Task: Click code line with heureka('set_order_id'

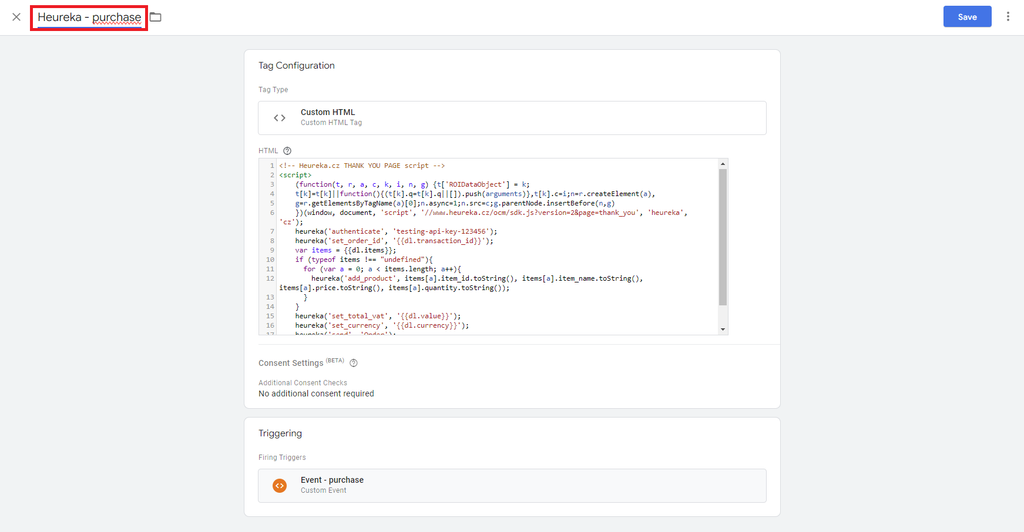Action: pyautogui.click(x=394, y=241)
